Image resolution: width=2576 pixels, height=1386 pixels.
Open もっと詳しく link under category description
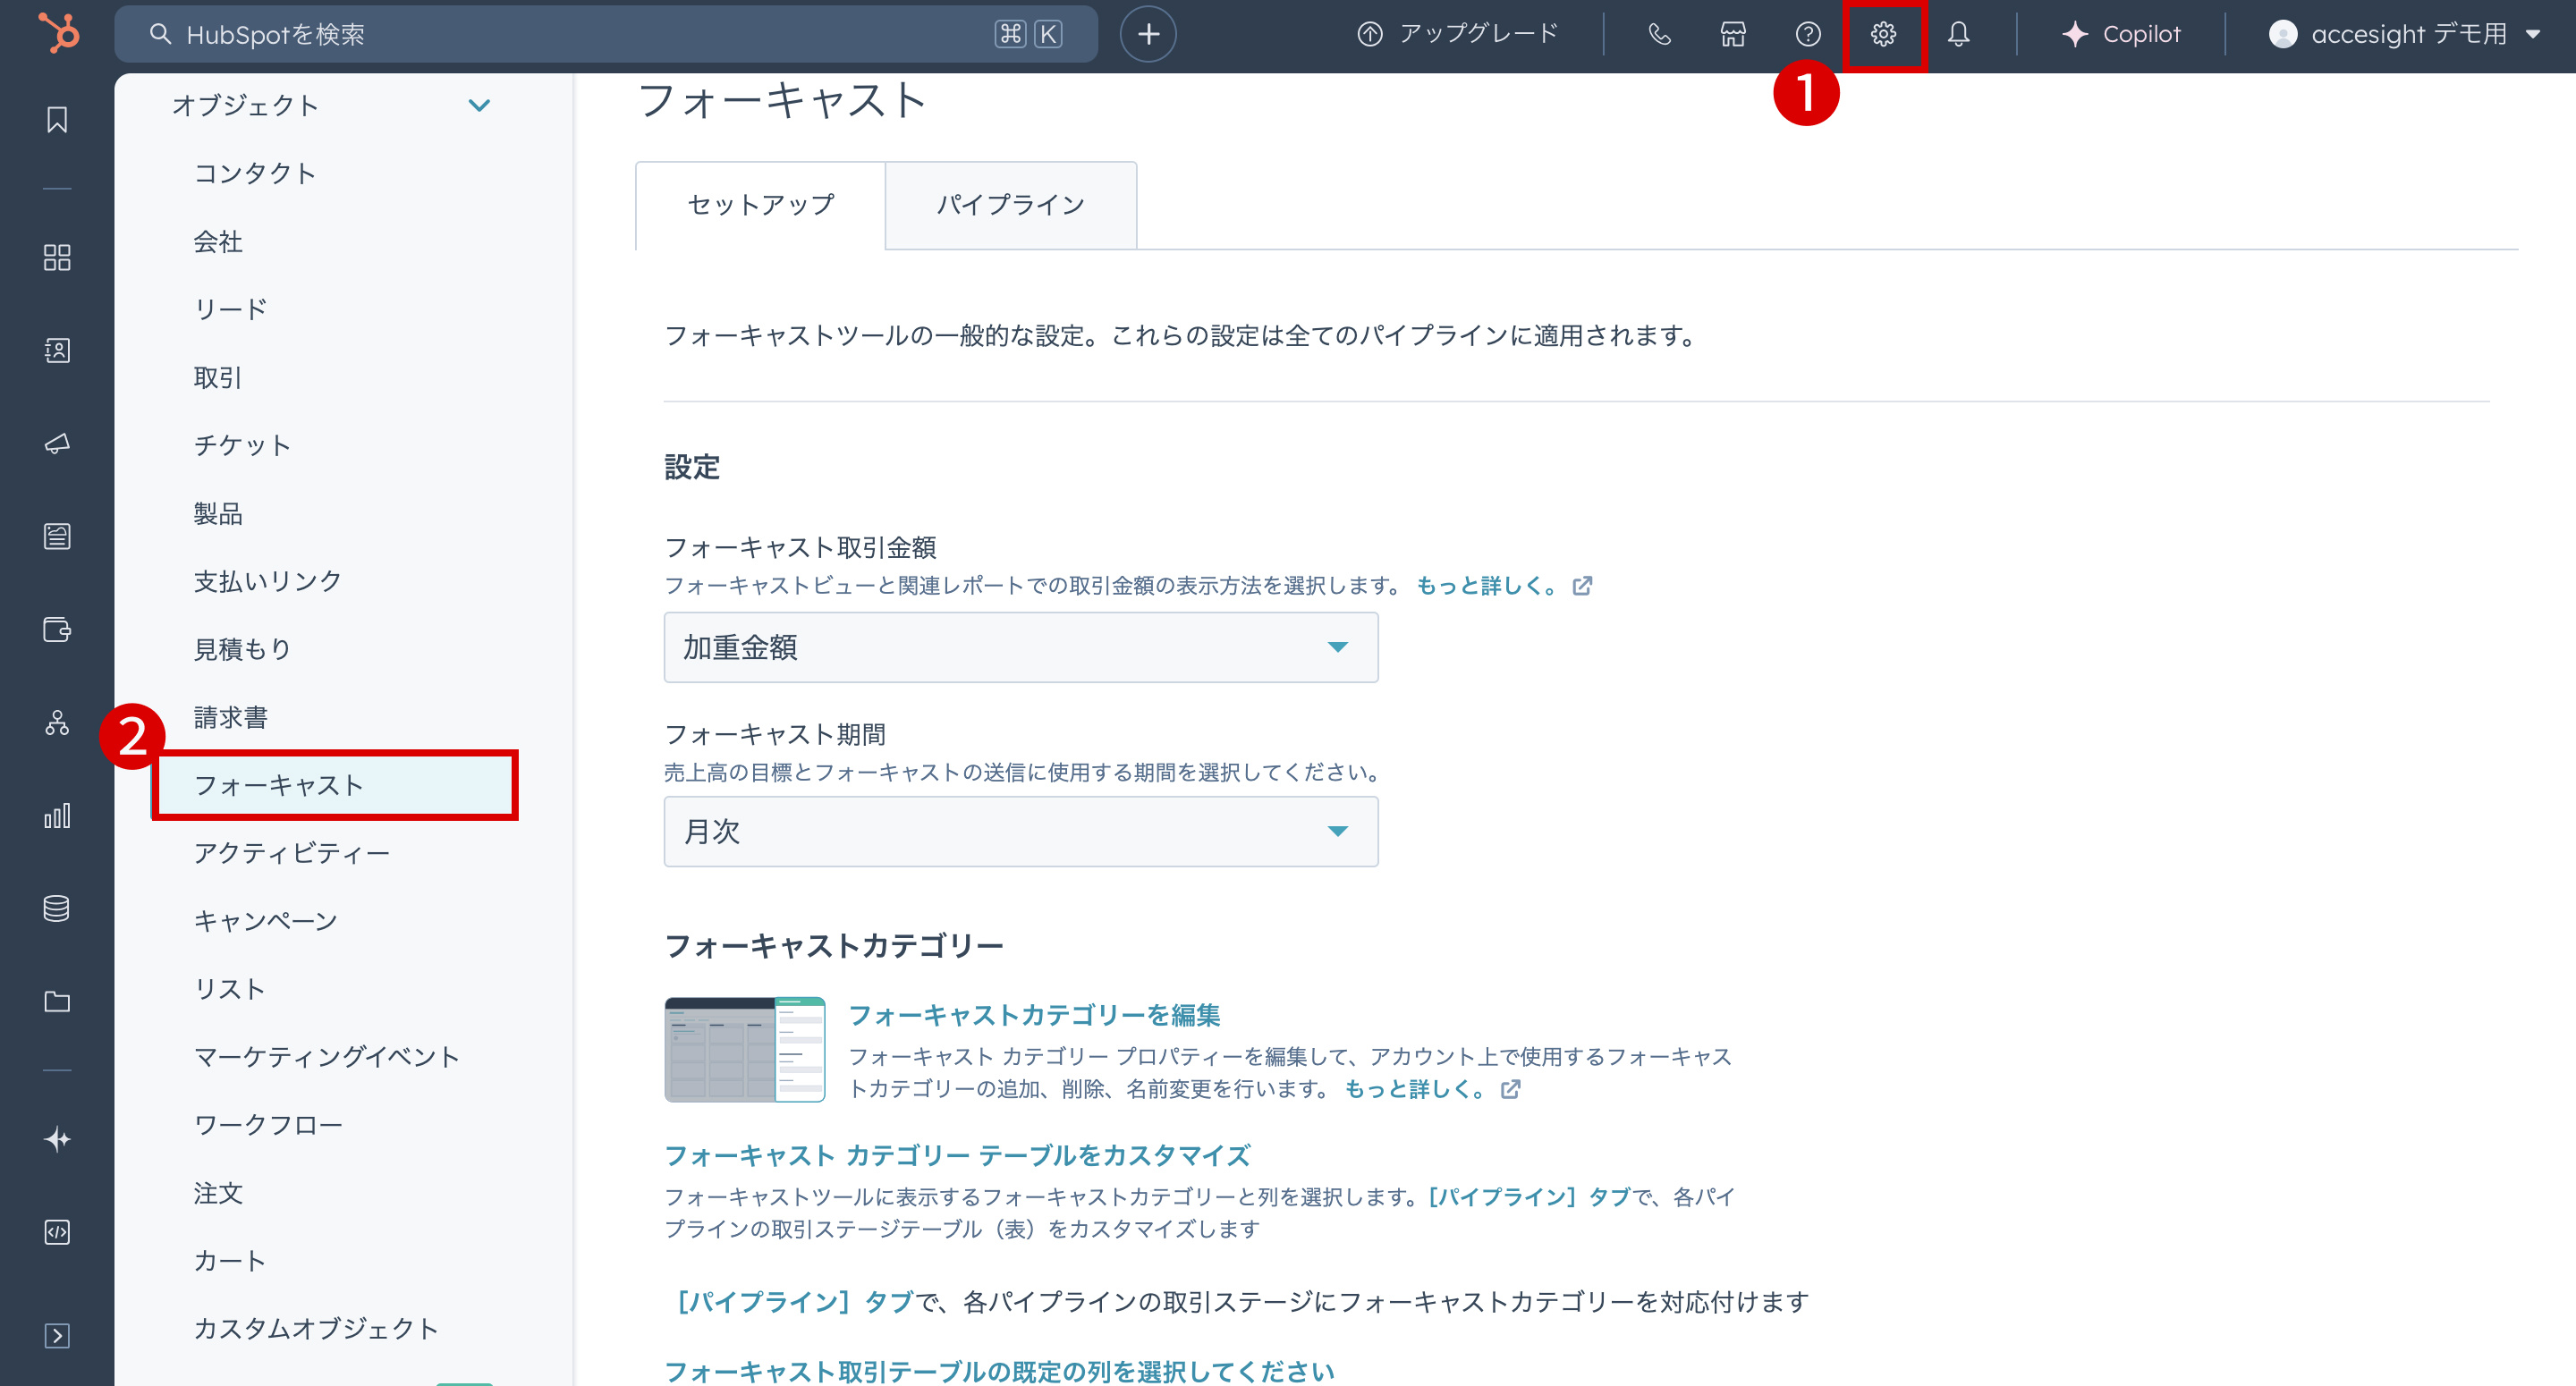pos(1431,1089)
